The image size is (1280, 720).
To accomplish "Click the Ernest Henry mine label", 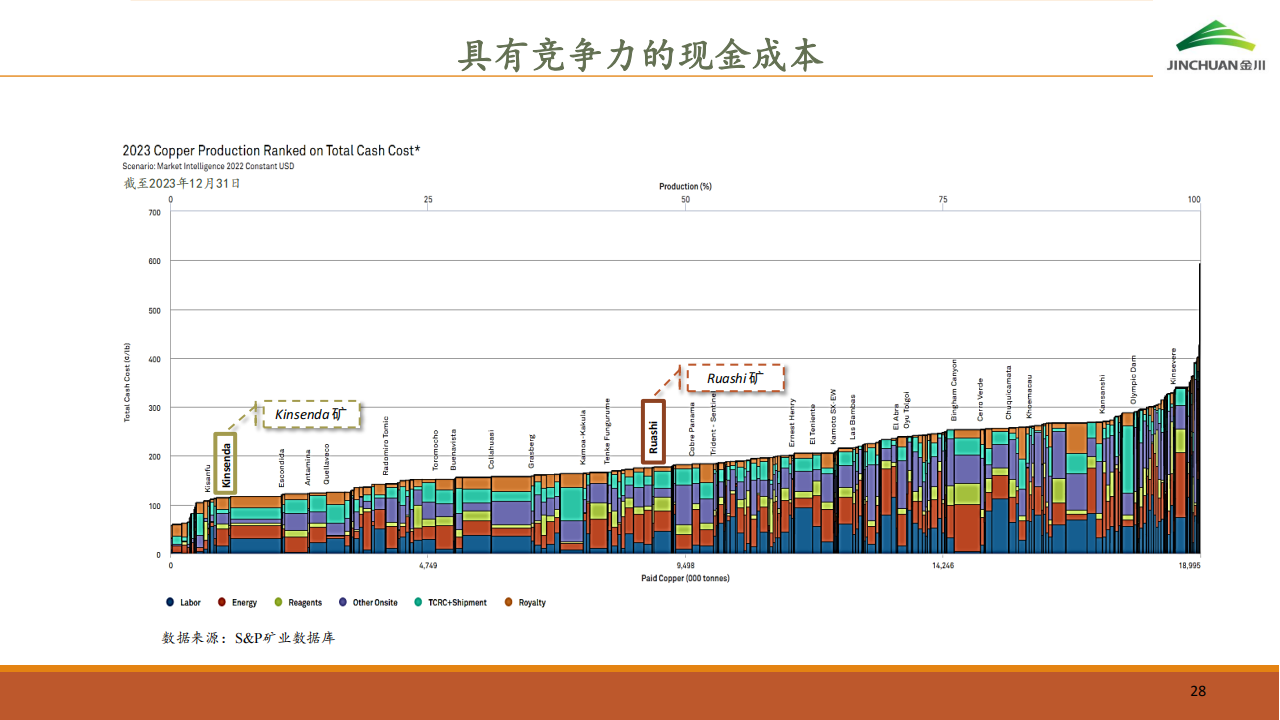I will click(792, 422).
